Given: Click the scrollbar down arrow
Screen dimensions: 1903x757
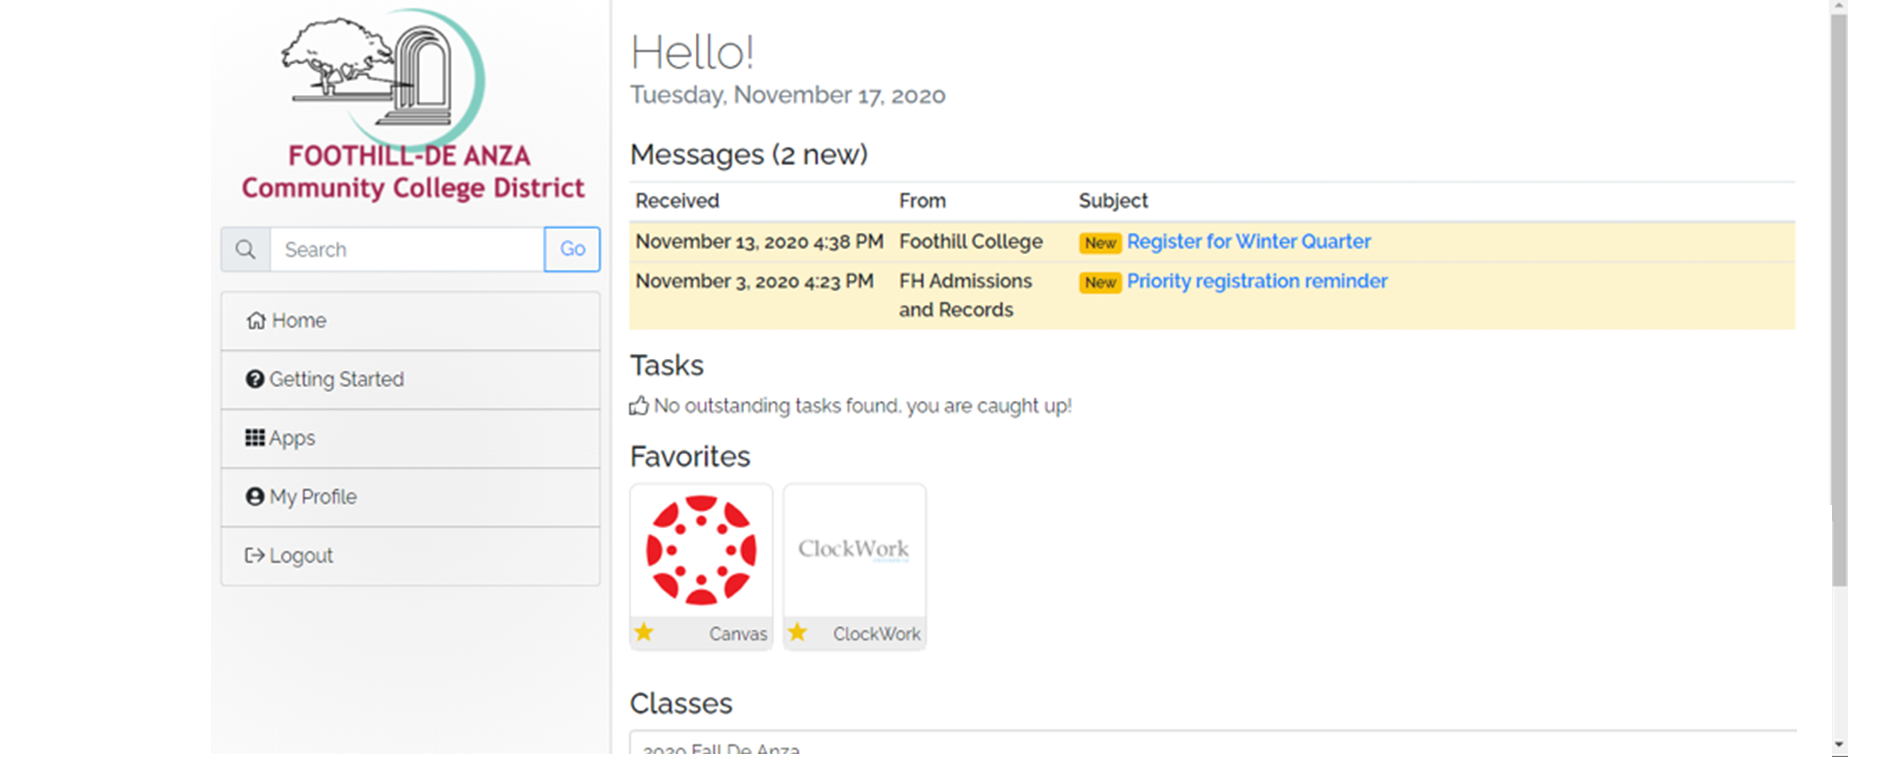Looking at the screenshot, I should (x=1839, y=745).
